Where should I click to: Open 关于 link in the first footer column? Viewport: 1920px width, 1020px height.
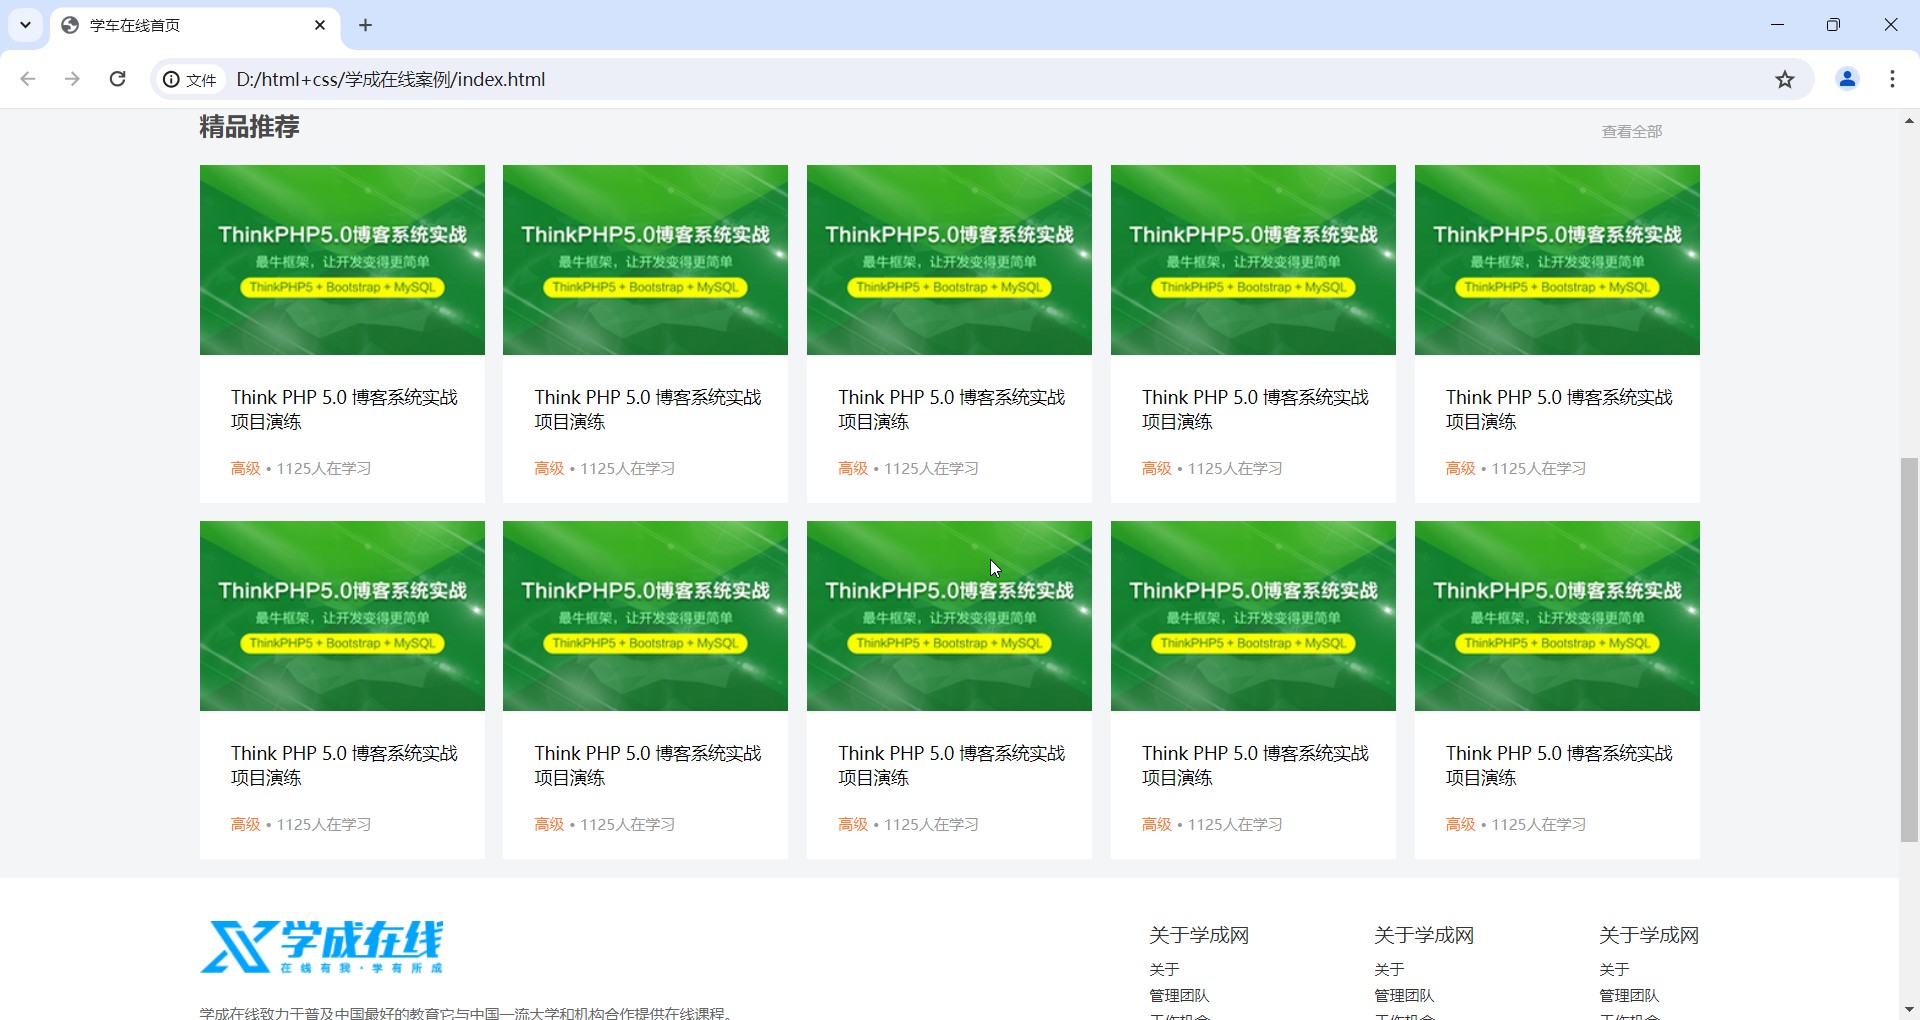(x=1164, y=969)
